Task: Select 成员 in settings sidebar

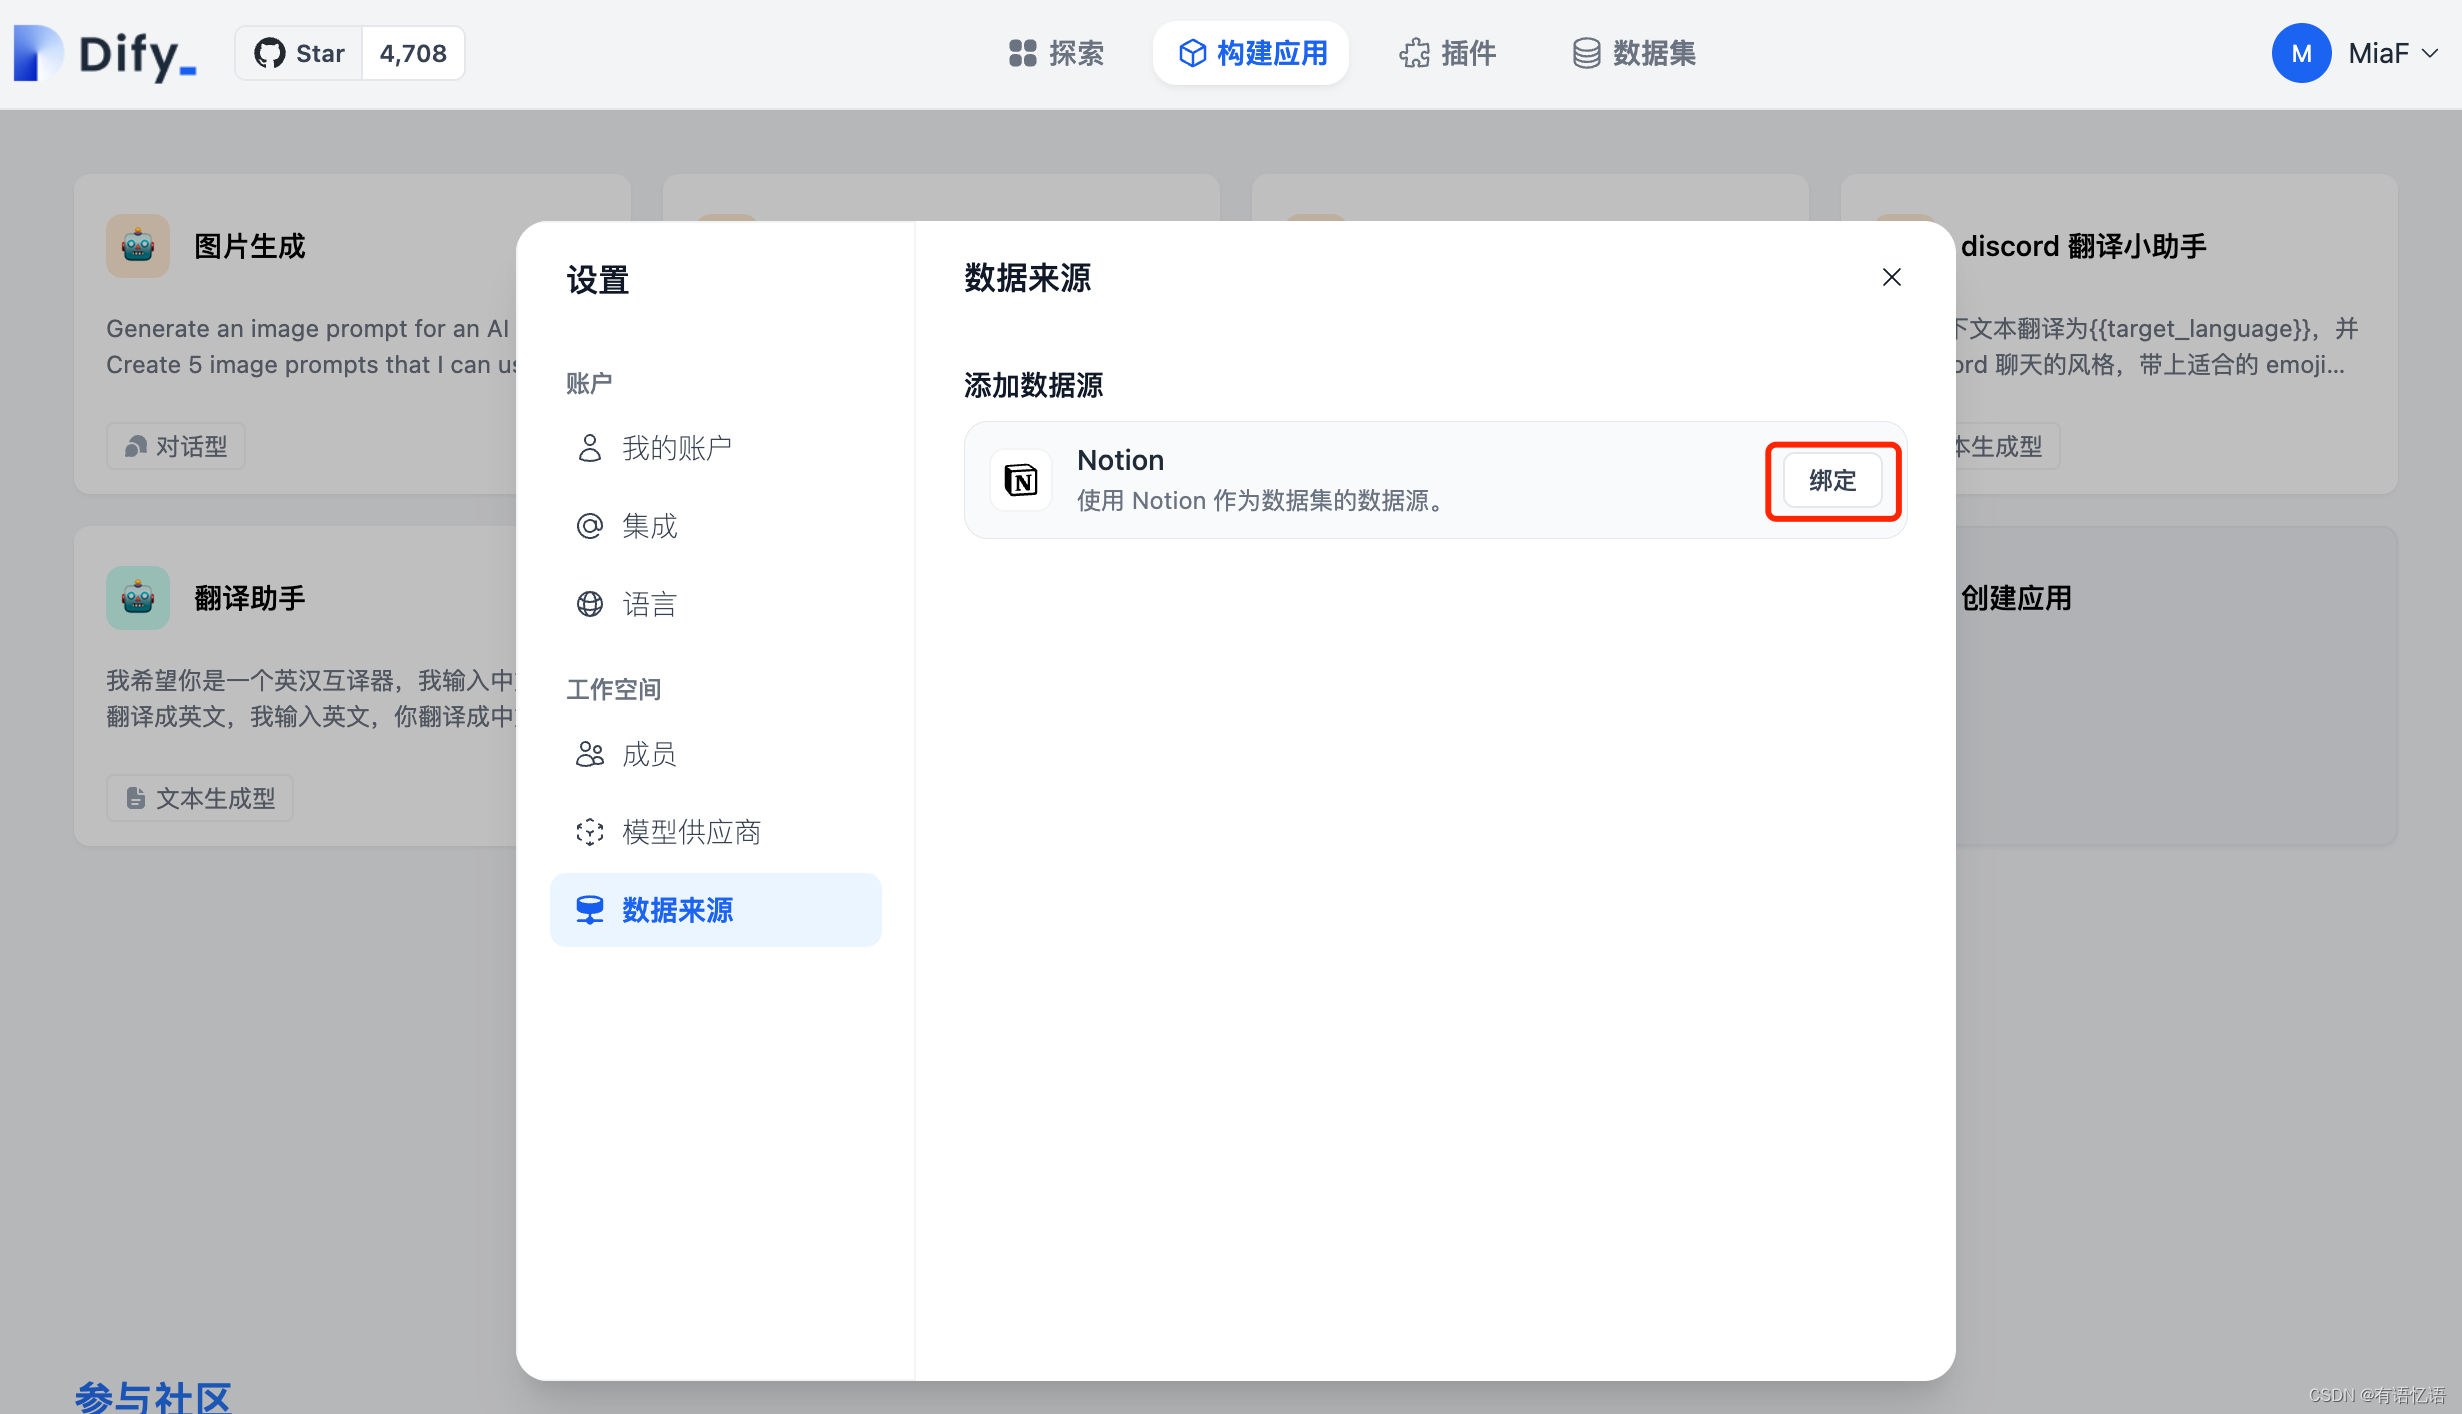Action: (715, 754)
